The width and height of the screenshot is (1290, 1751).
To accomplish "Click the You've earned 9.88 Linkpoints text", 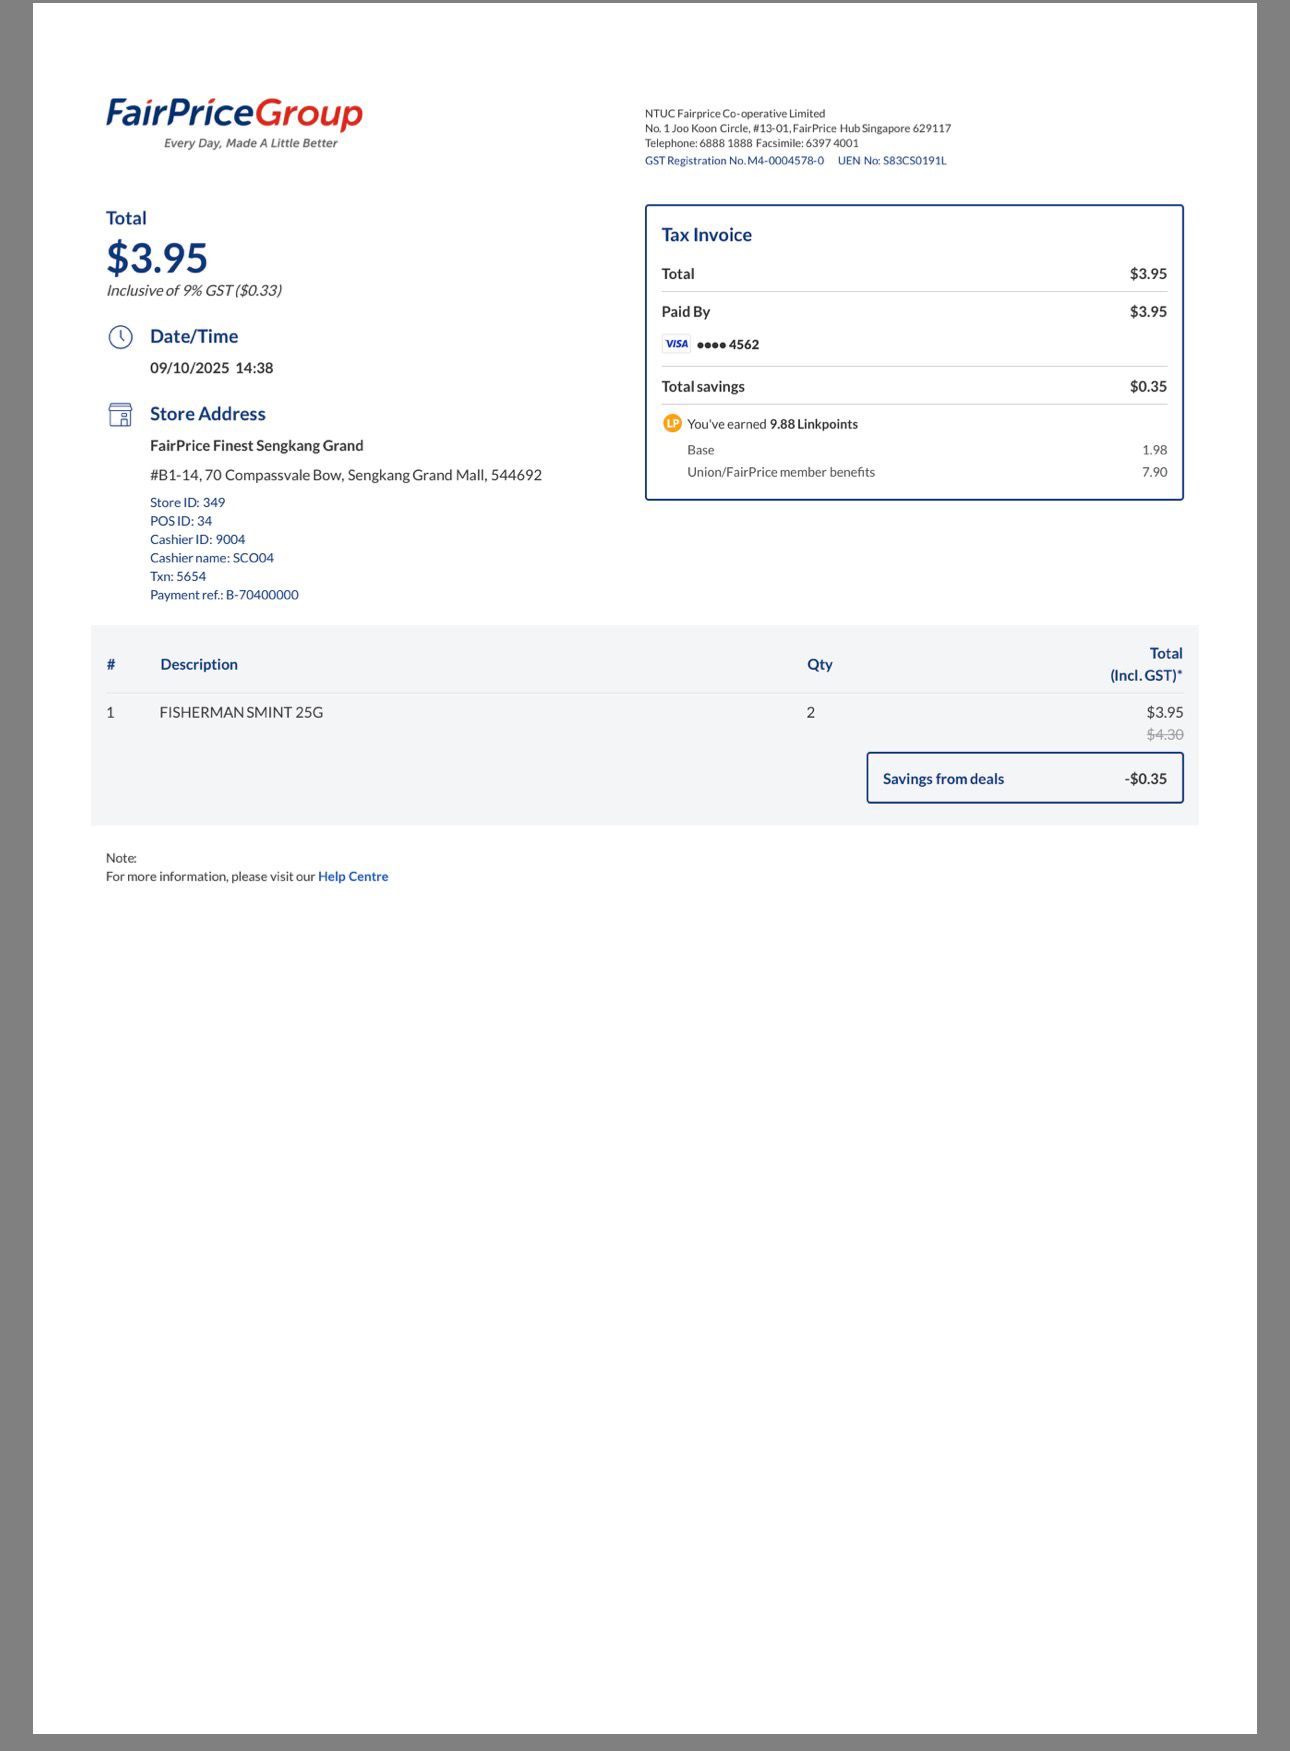I will pos(773,424).
